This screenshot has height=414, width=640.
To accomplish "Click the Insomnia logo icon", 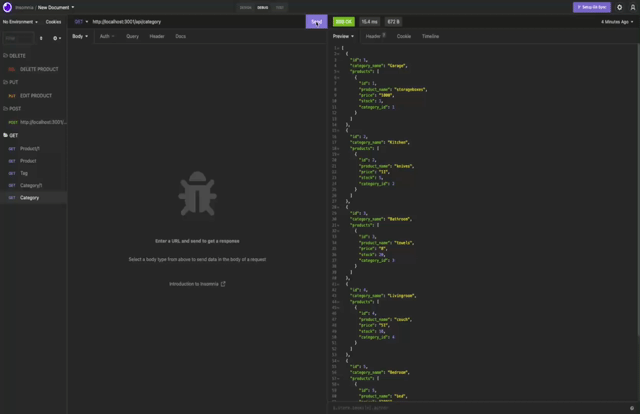I will tap(7, 7).
